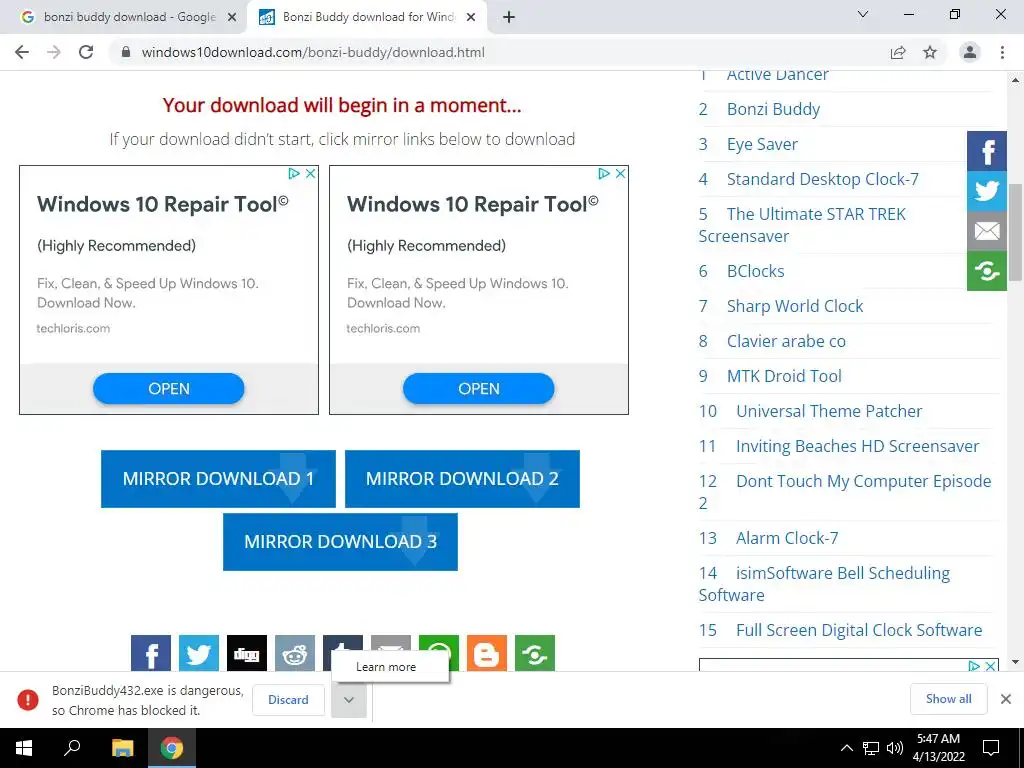Open The Ultimate STAR TREK Screensaver link
The image size is (1024, 768).
802,225
